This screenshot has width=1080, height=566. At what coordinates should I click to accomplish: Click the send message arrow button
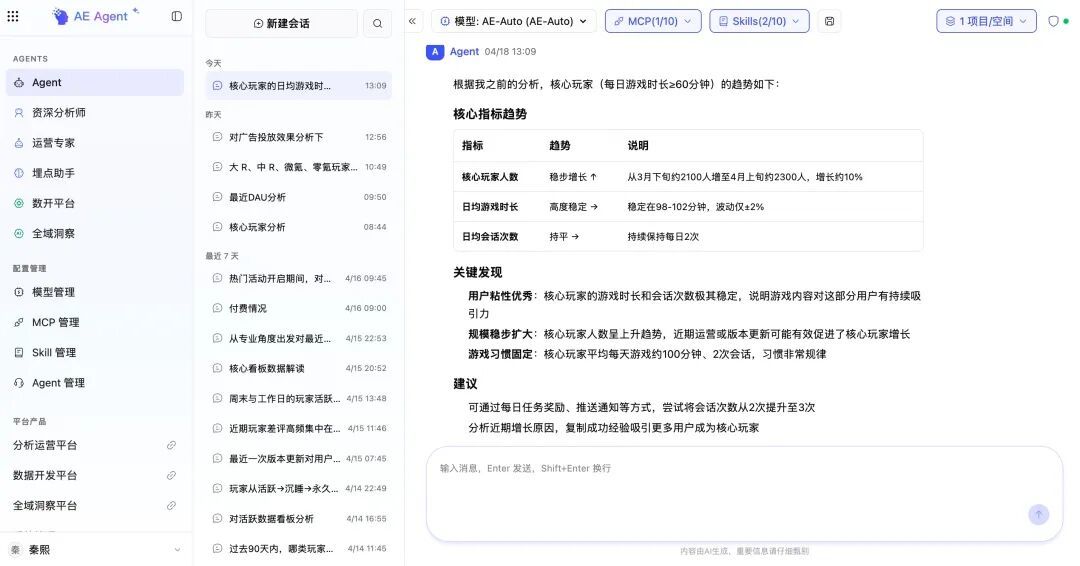coord(1039,514)
